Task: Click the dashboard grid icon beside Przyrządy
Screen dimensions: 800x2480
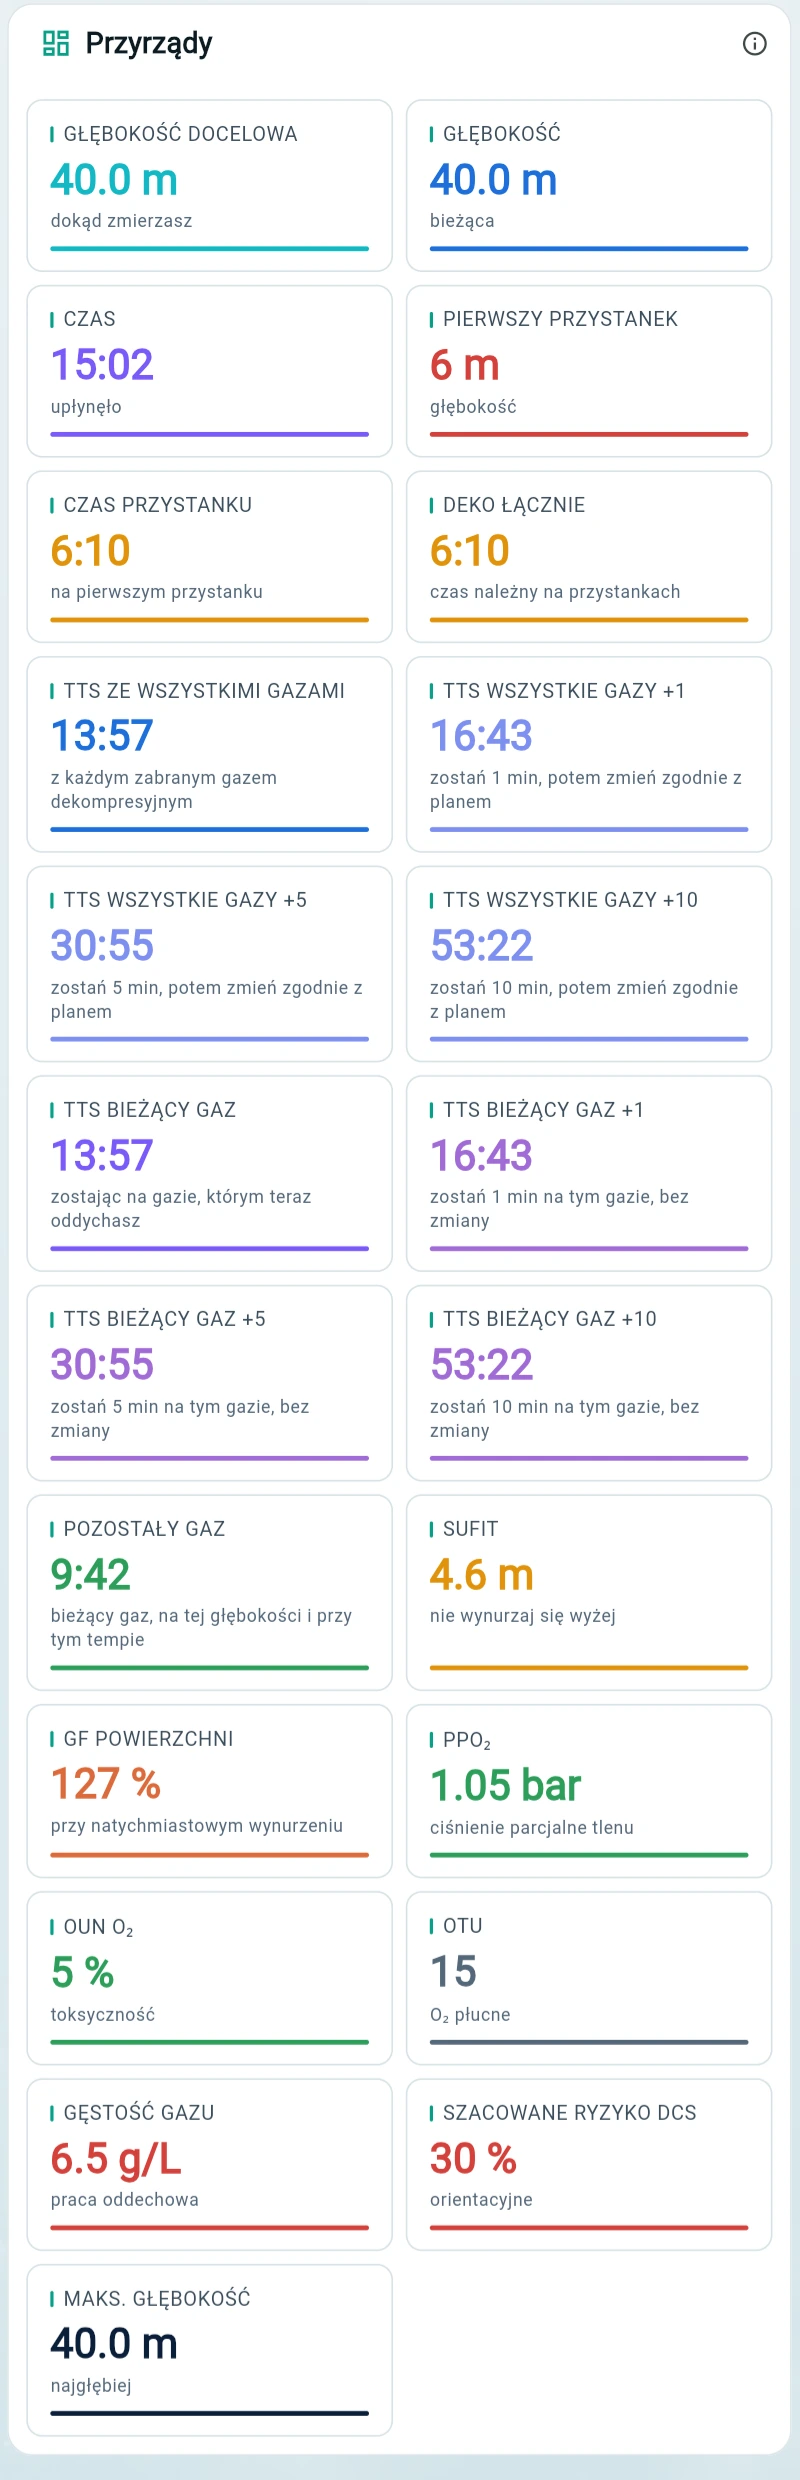Action: pyautogui.click(x=56, y=43)
